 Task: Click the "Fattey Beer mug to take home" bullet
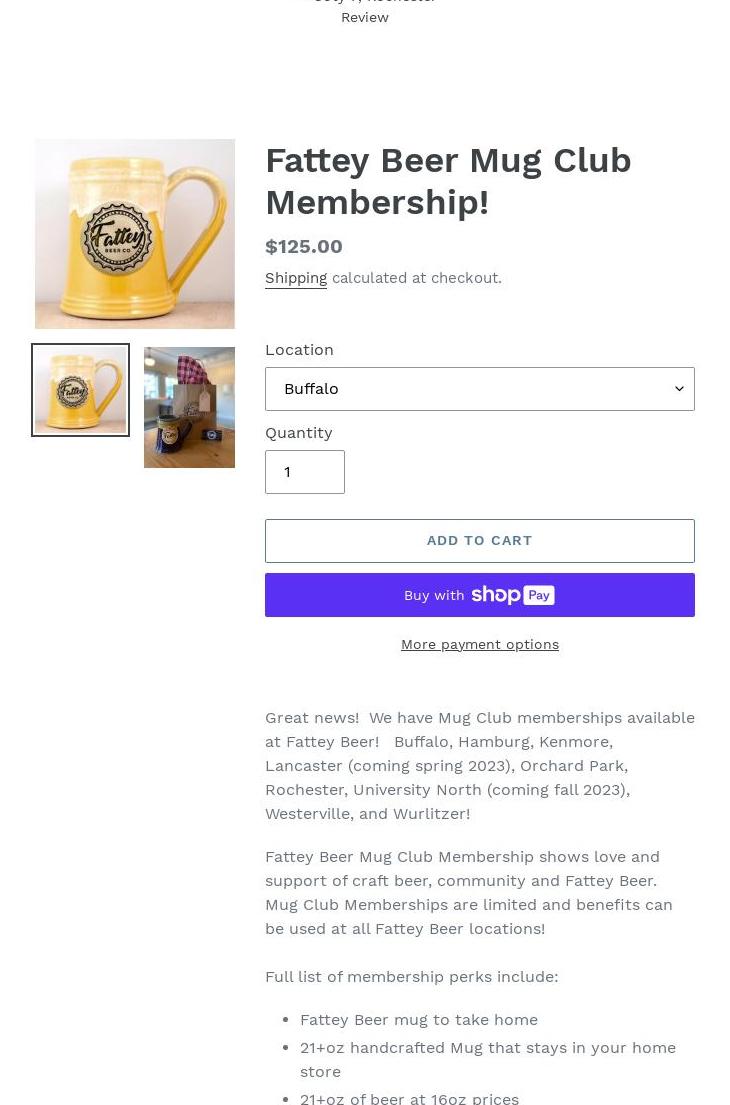click(x=419, y=1020)
